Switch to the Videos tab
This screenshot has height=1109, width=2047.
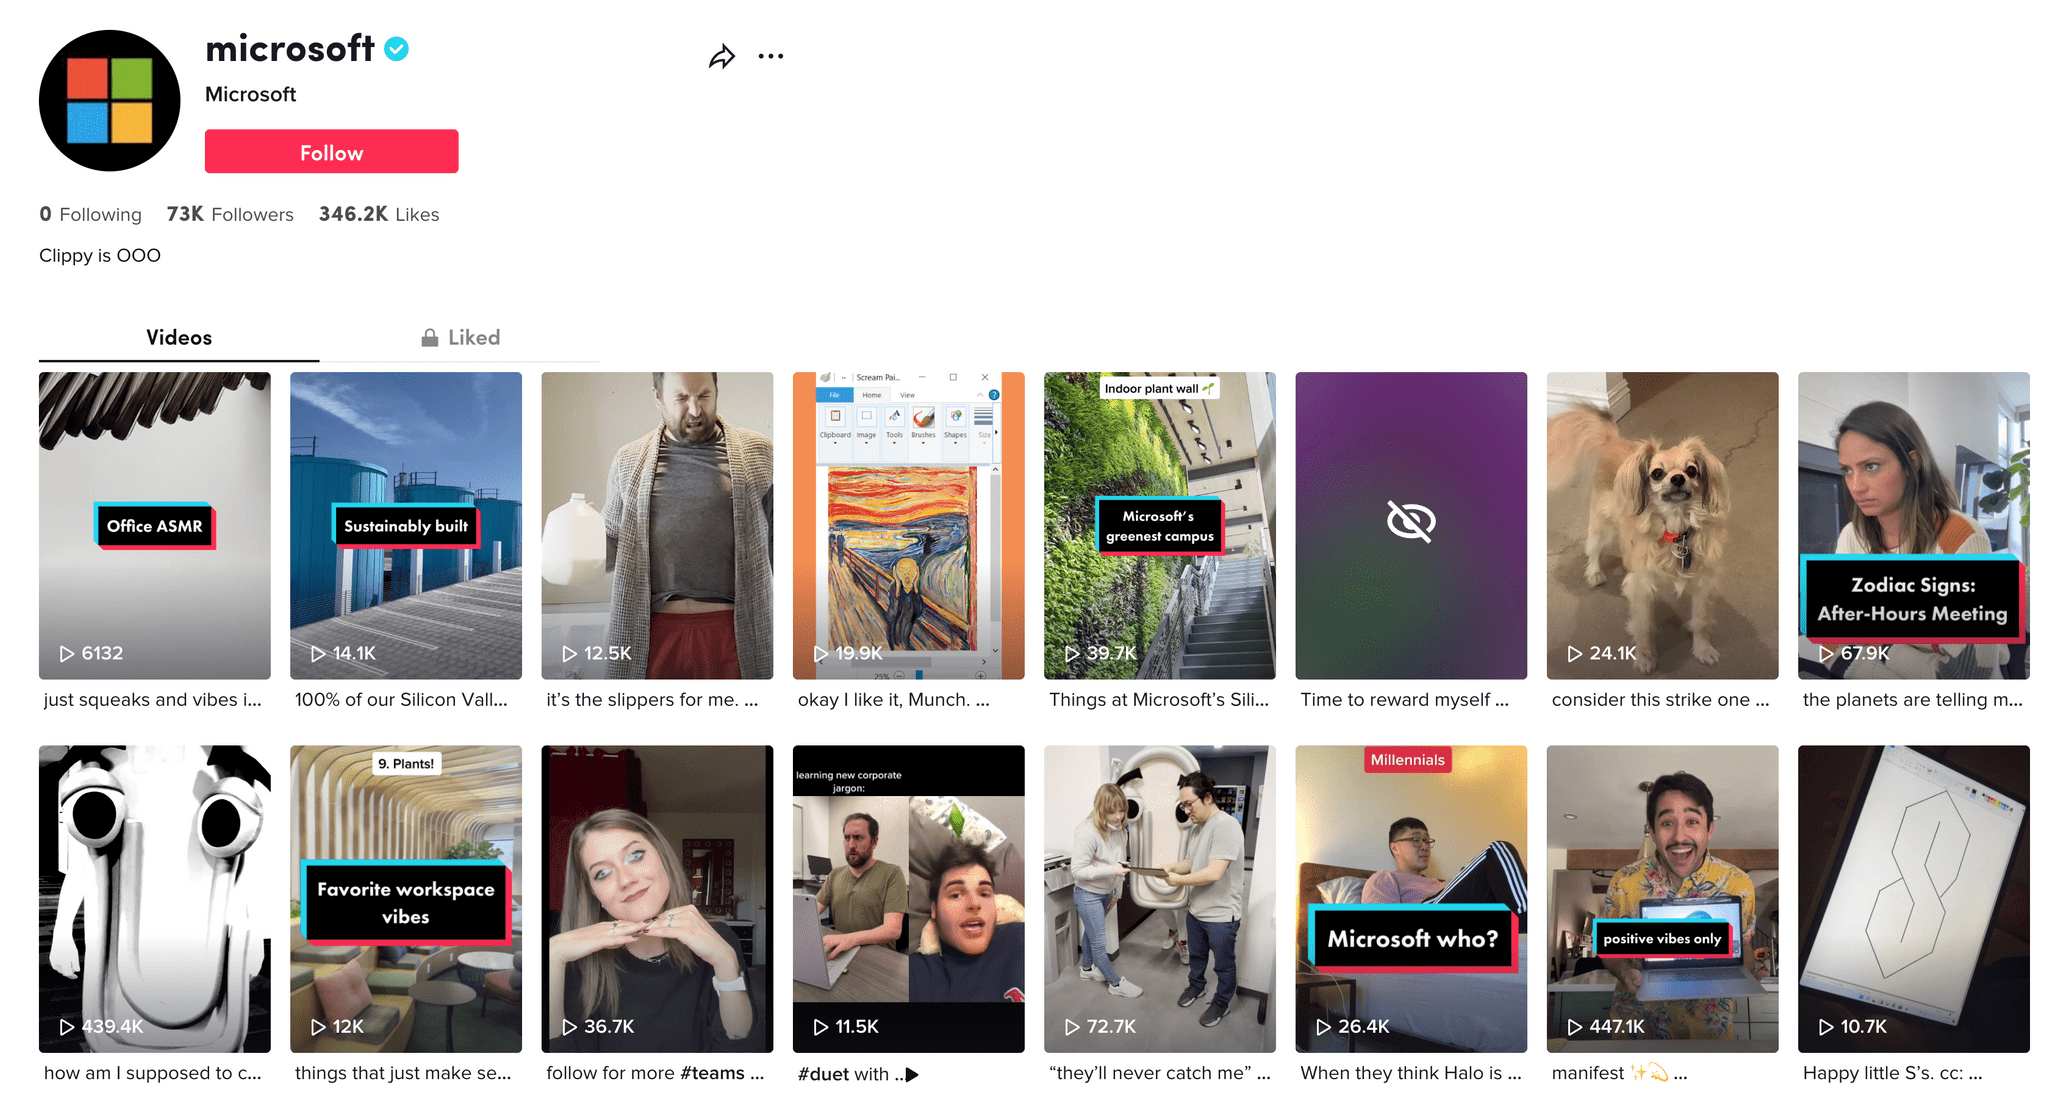(x=179, y=338)
